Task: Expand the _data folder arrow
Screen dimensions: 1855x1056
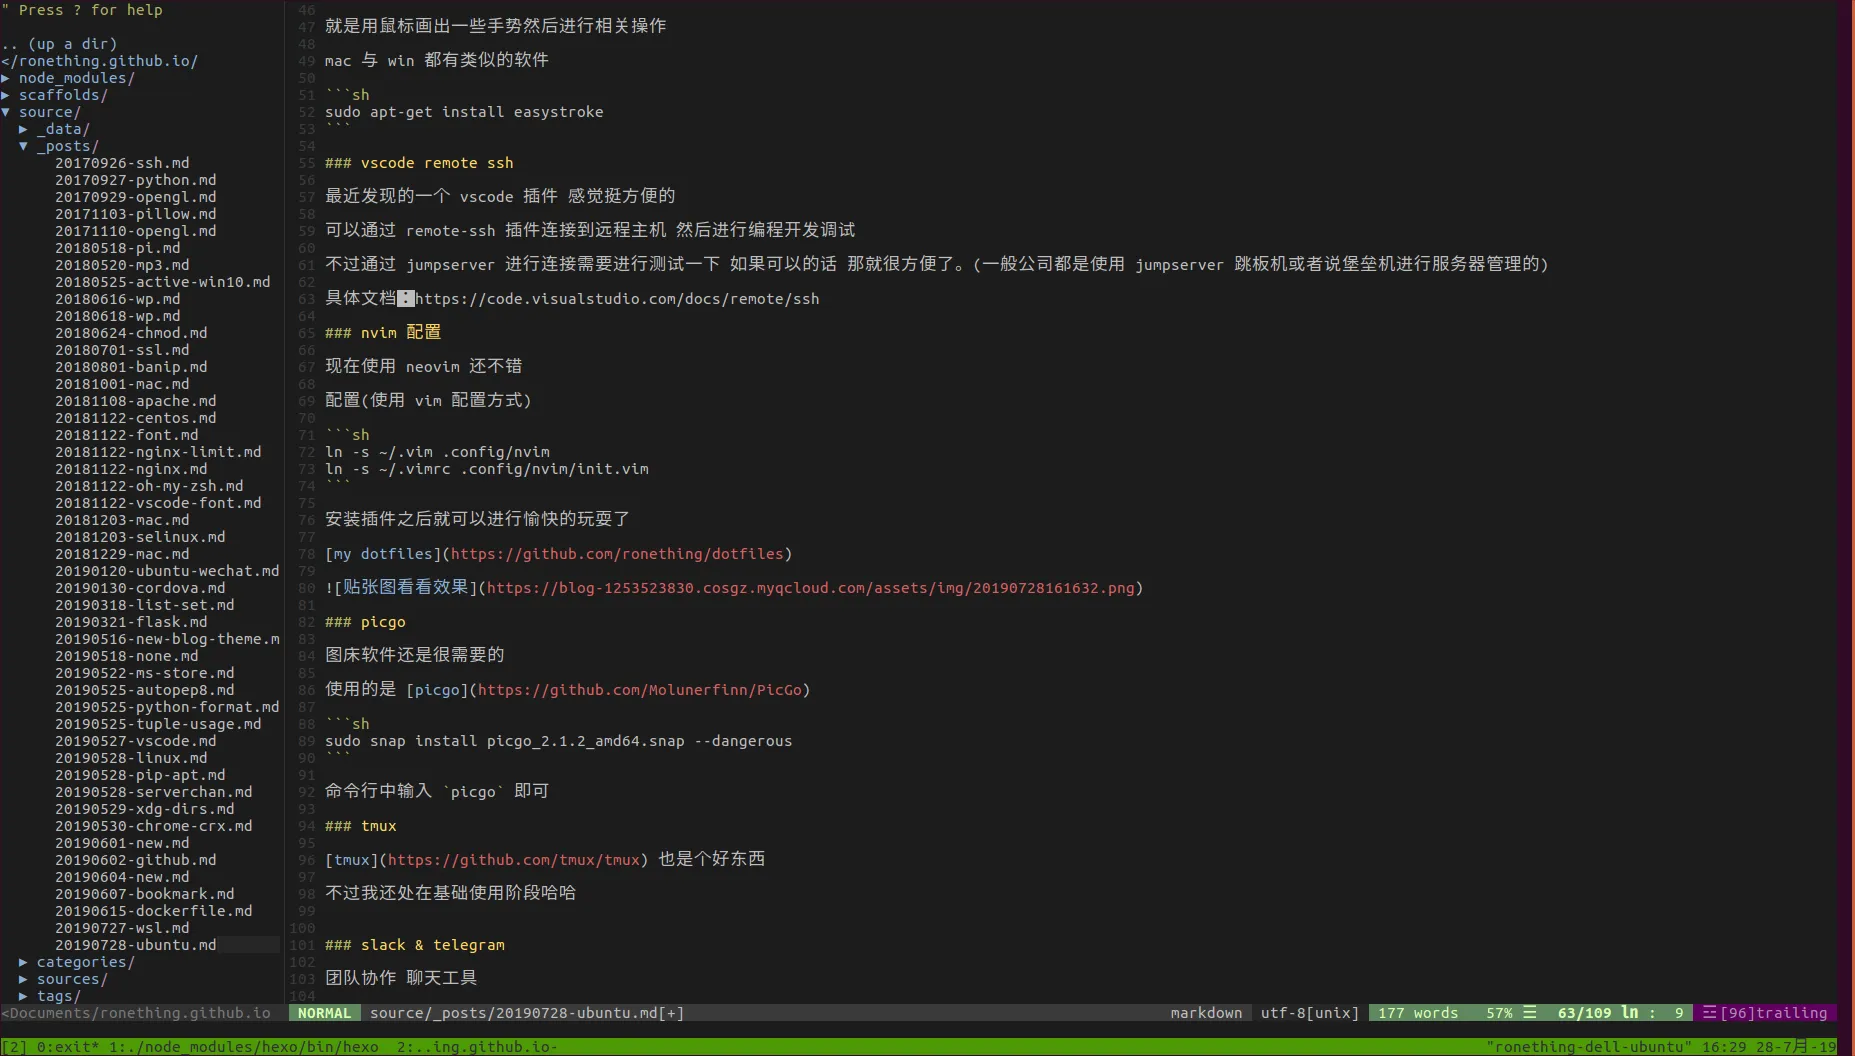Action: [x=23, y=129]
